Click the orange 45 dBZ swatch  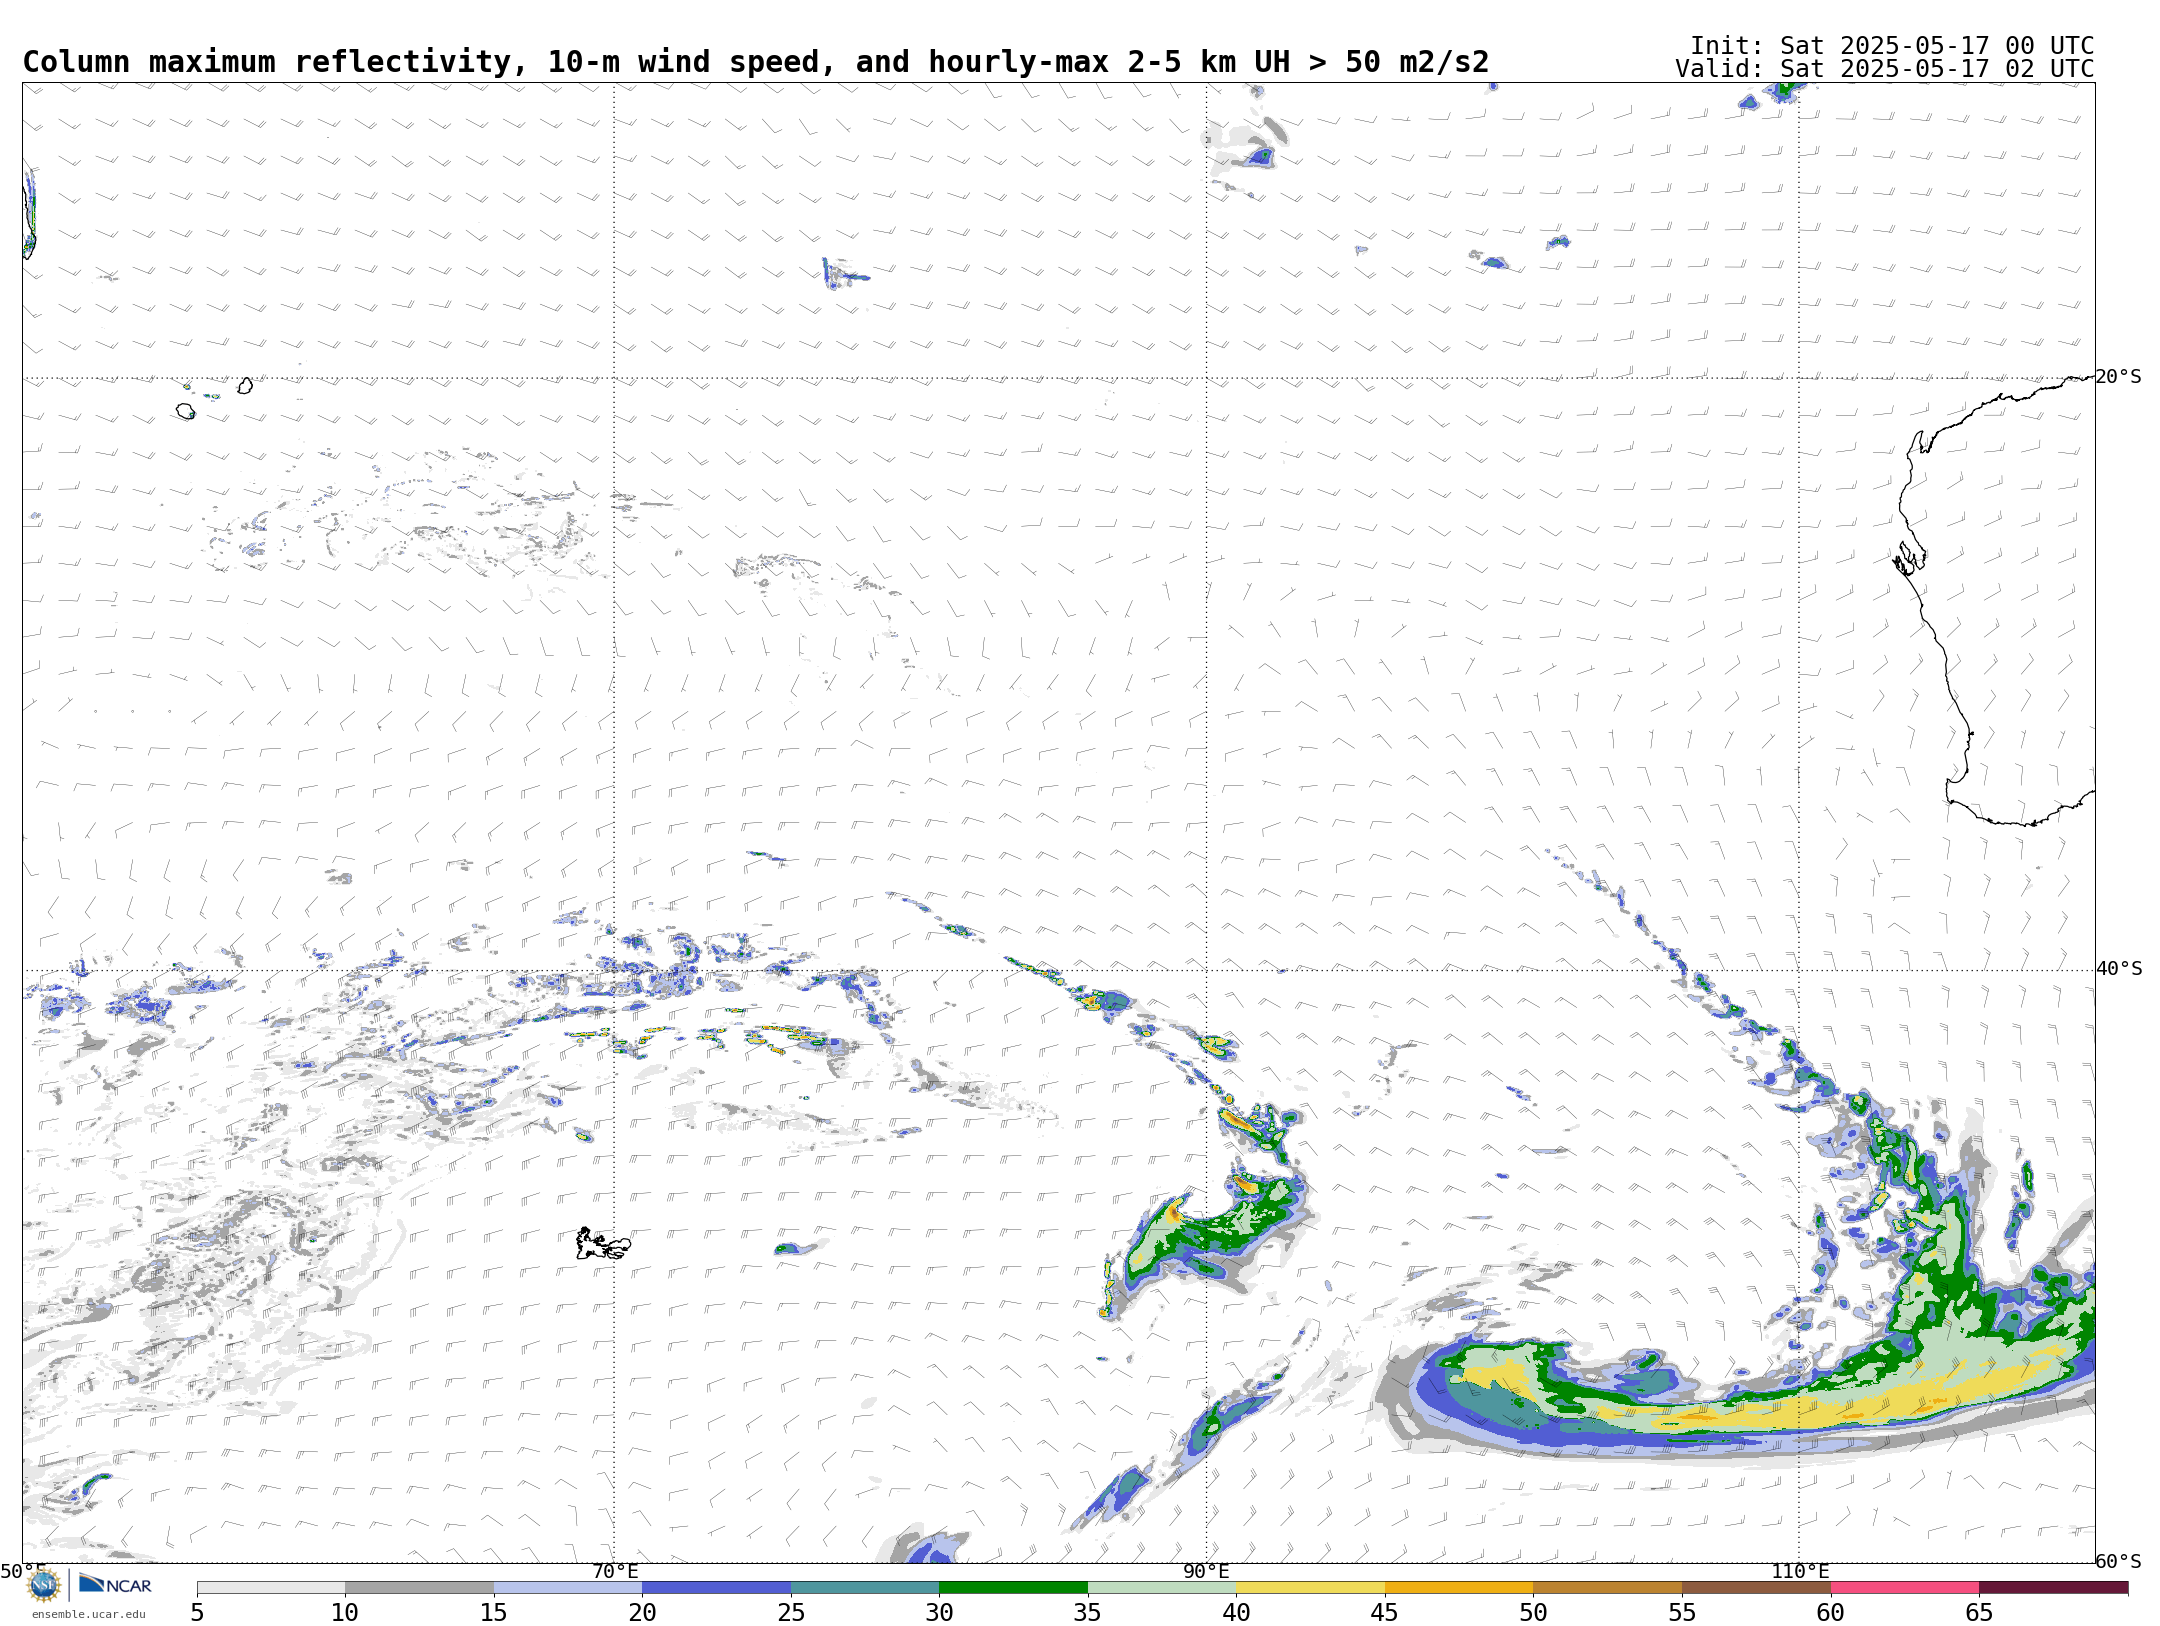coord(1459,1587)
